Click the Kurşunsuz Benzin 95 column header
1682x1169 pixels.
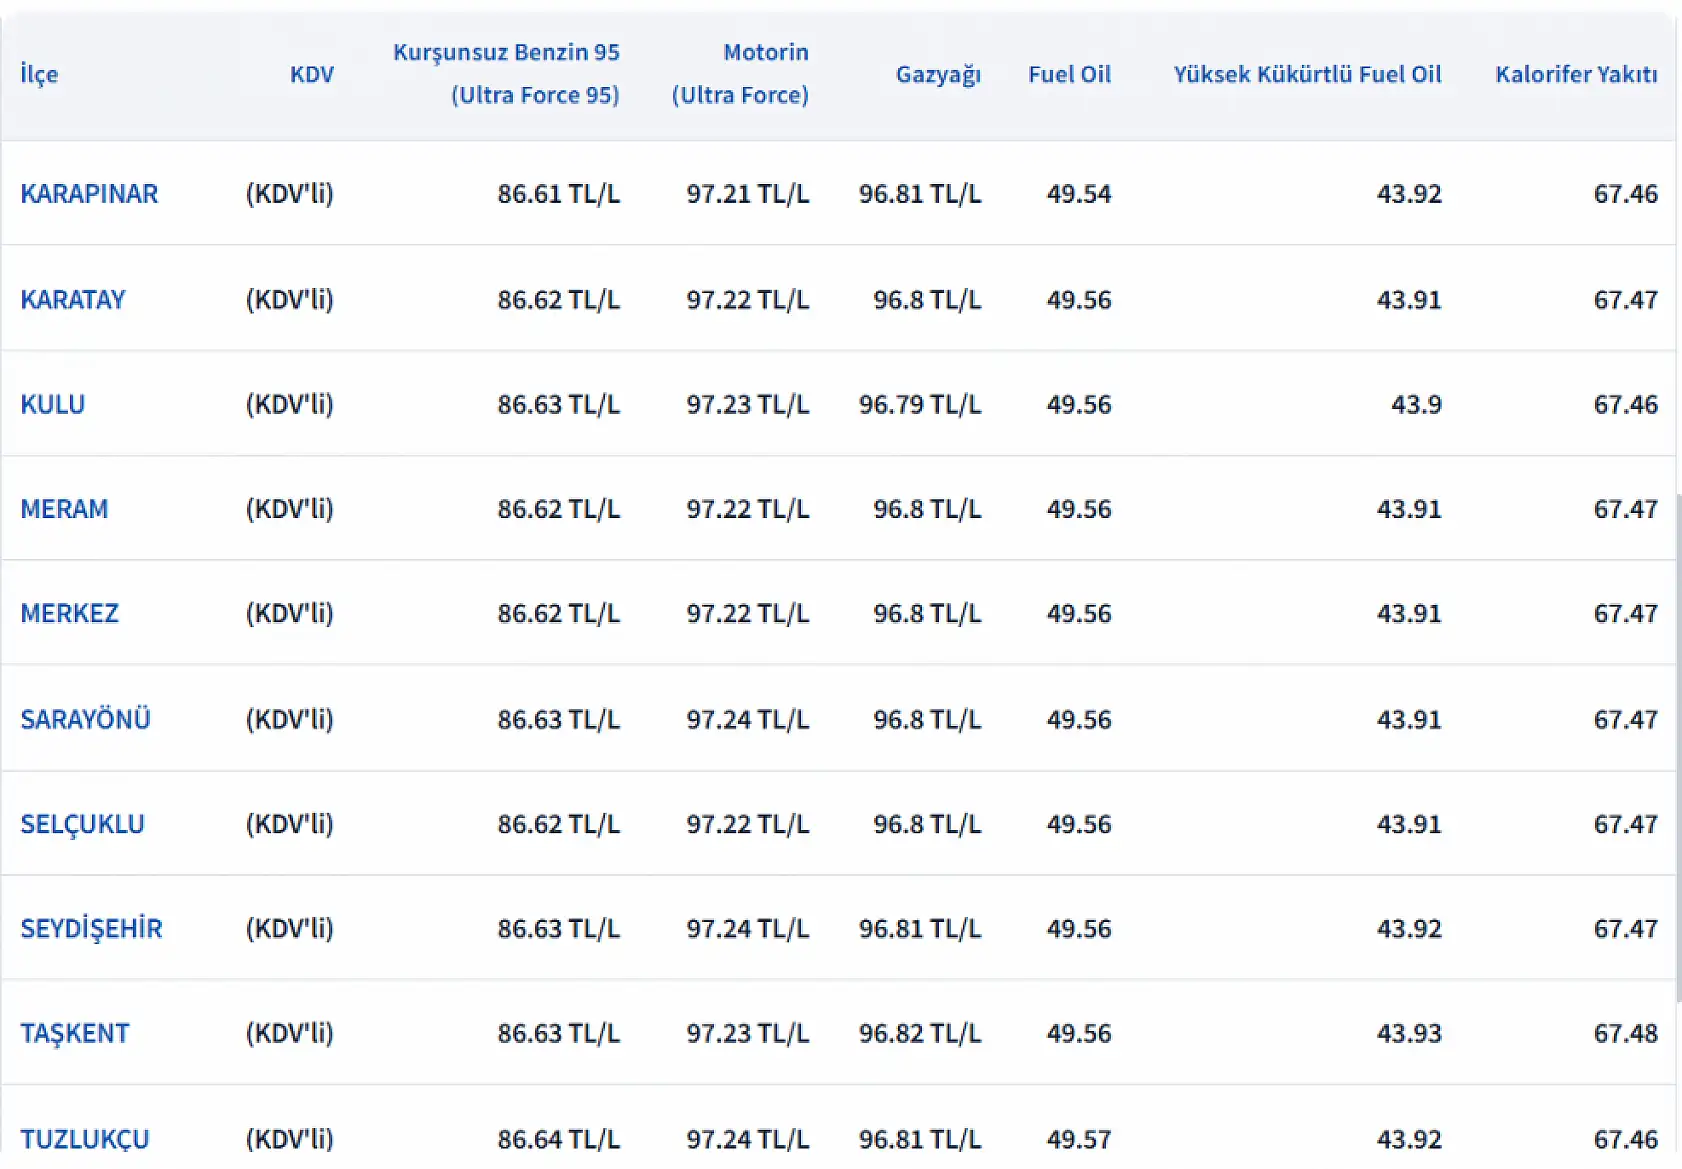coord(506,74)
